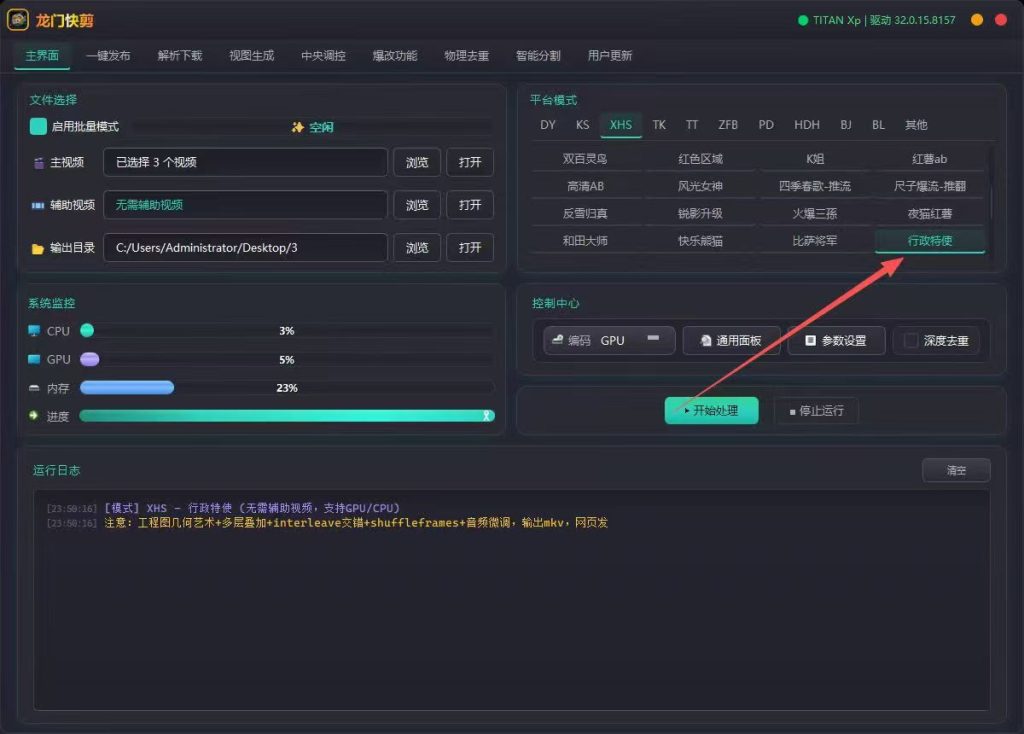Viewport: 1024px width, 734px height.
Task: Choose the 和田大师 mode
Action: coord(585,241)
